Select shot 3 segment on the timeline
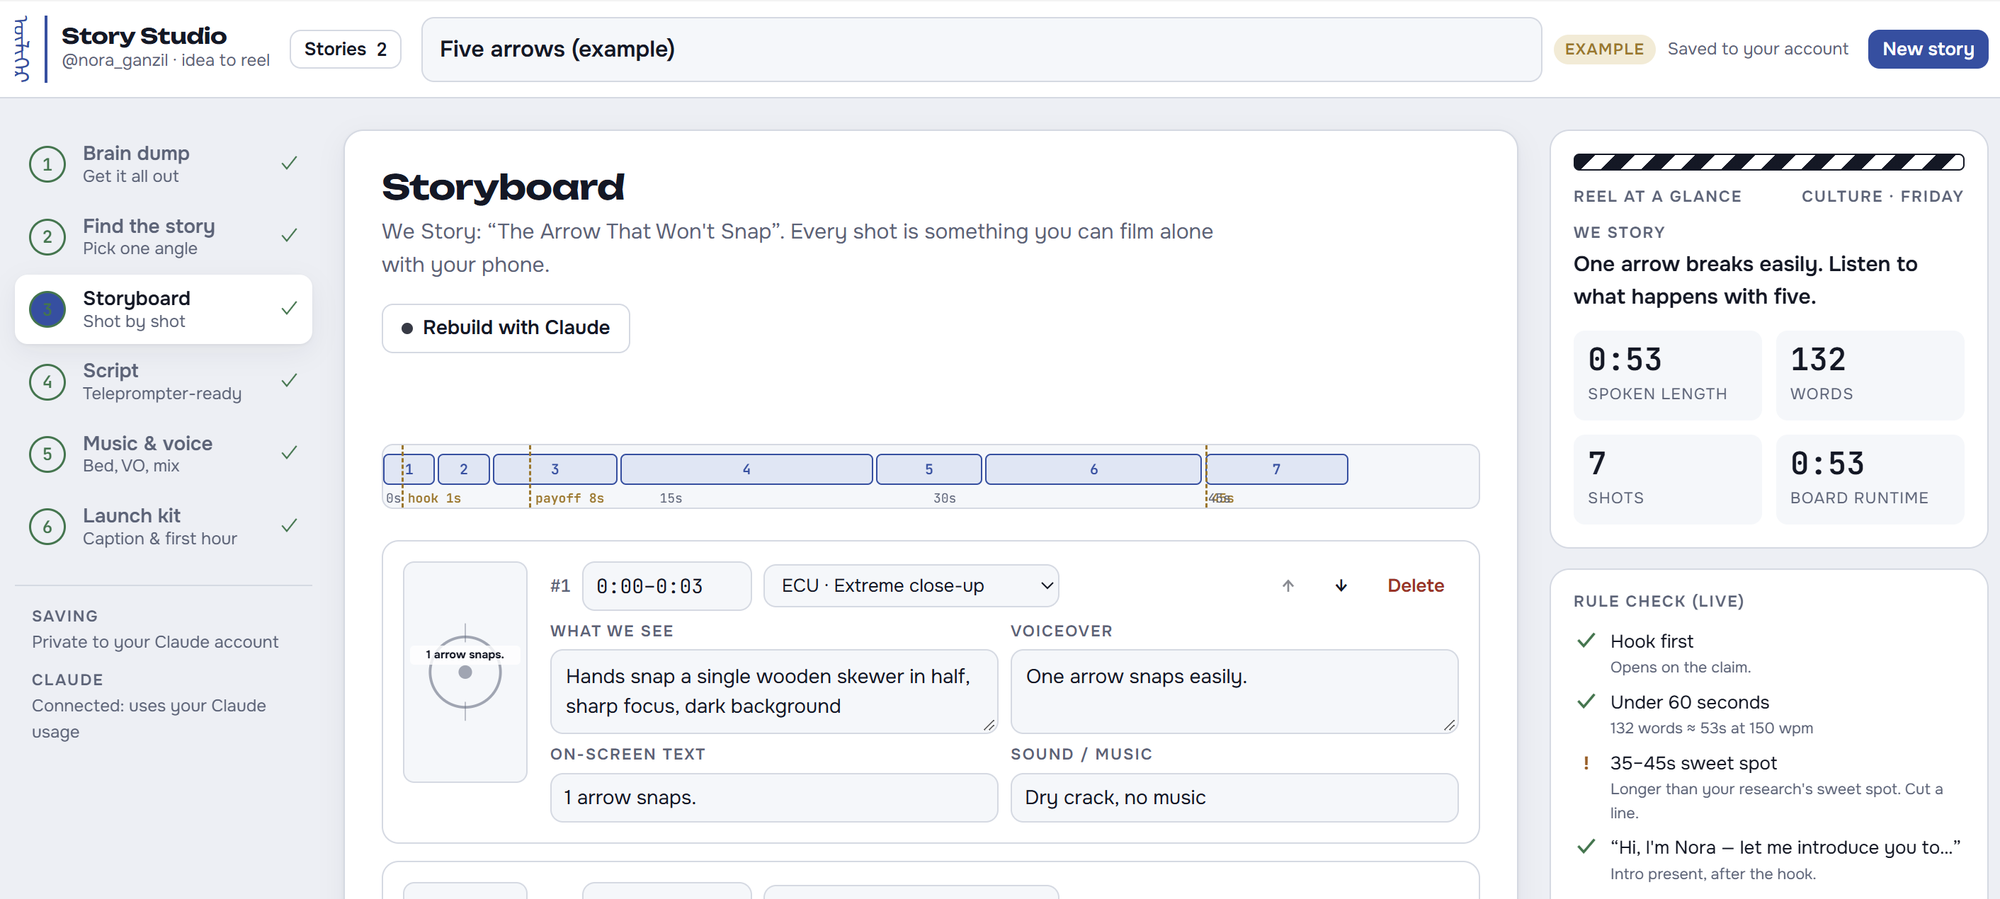Viewport: 2000px width, 899px height. (555, 469)
